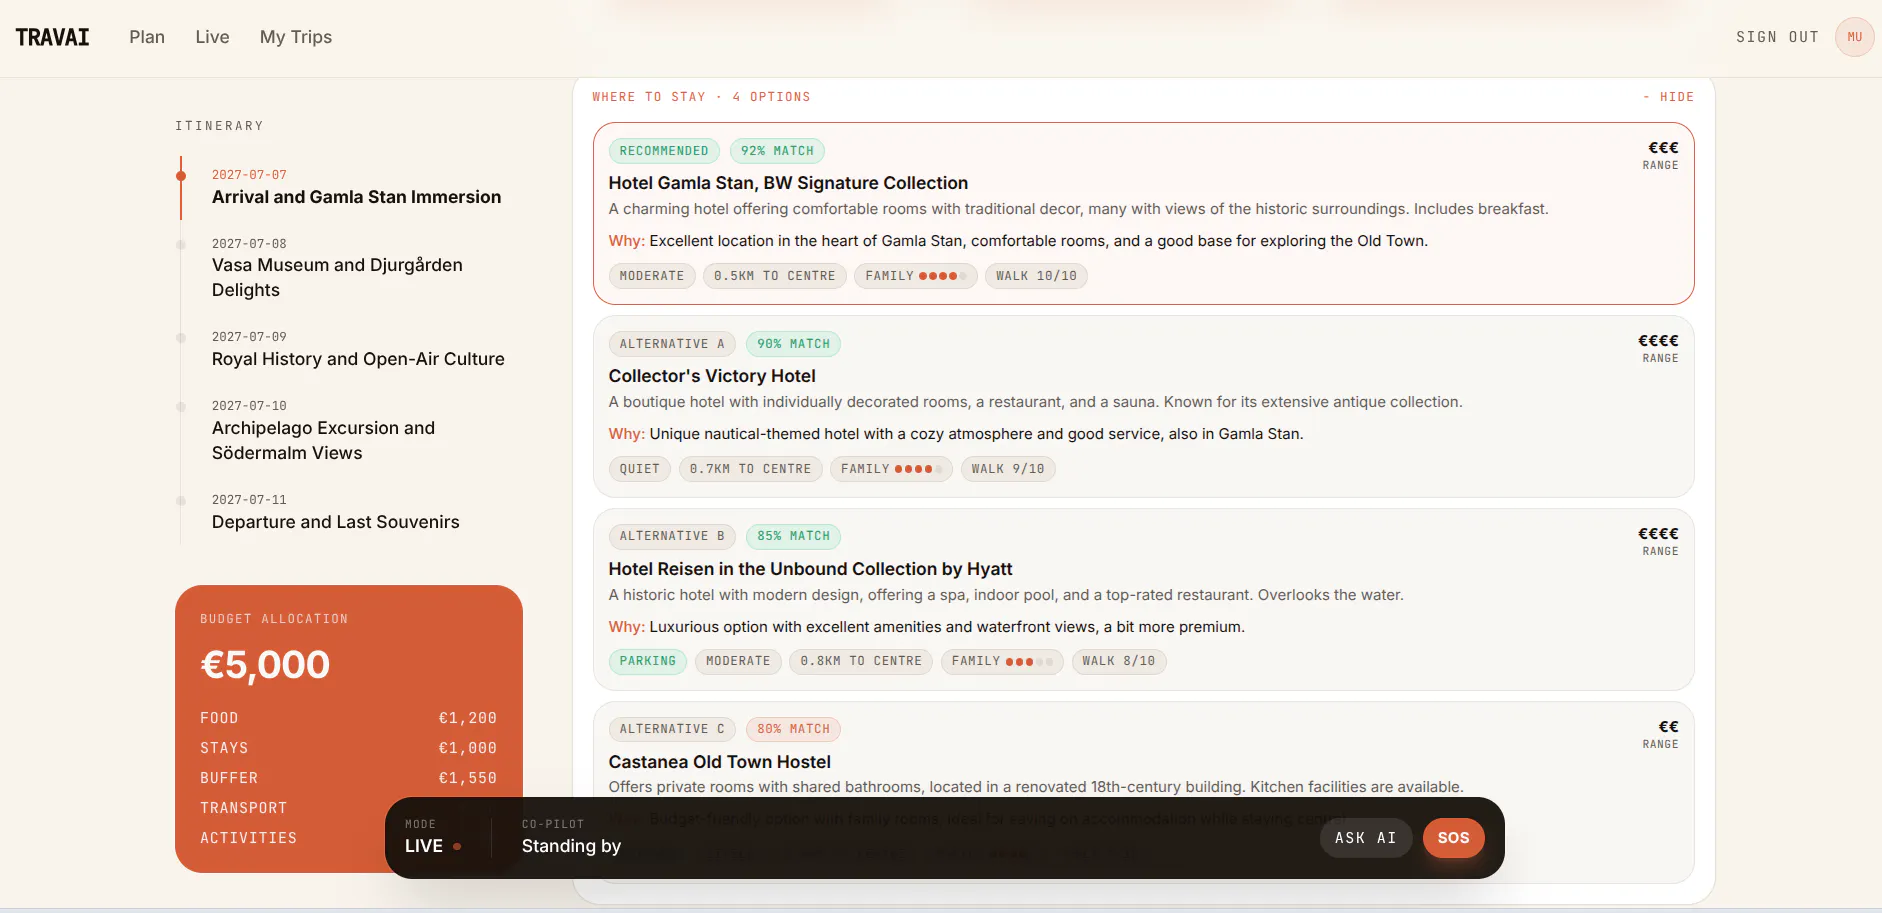The width and height of the screenshot is (1882, 913).
Task: Click the ALTERNATIVE B label
Action: [x=672, y=536]
